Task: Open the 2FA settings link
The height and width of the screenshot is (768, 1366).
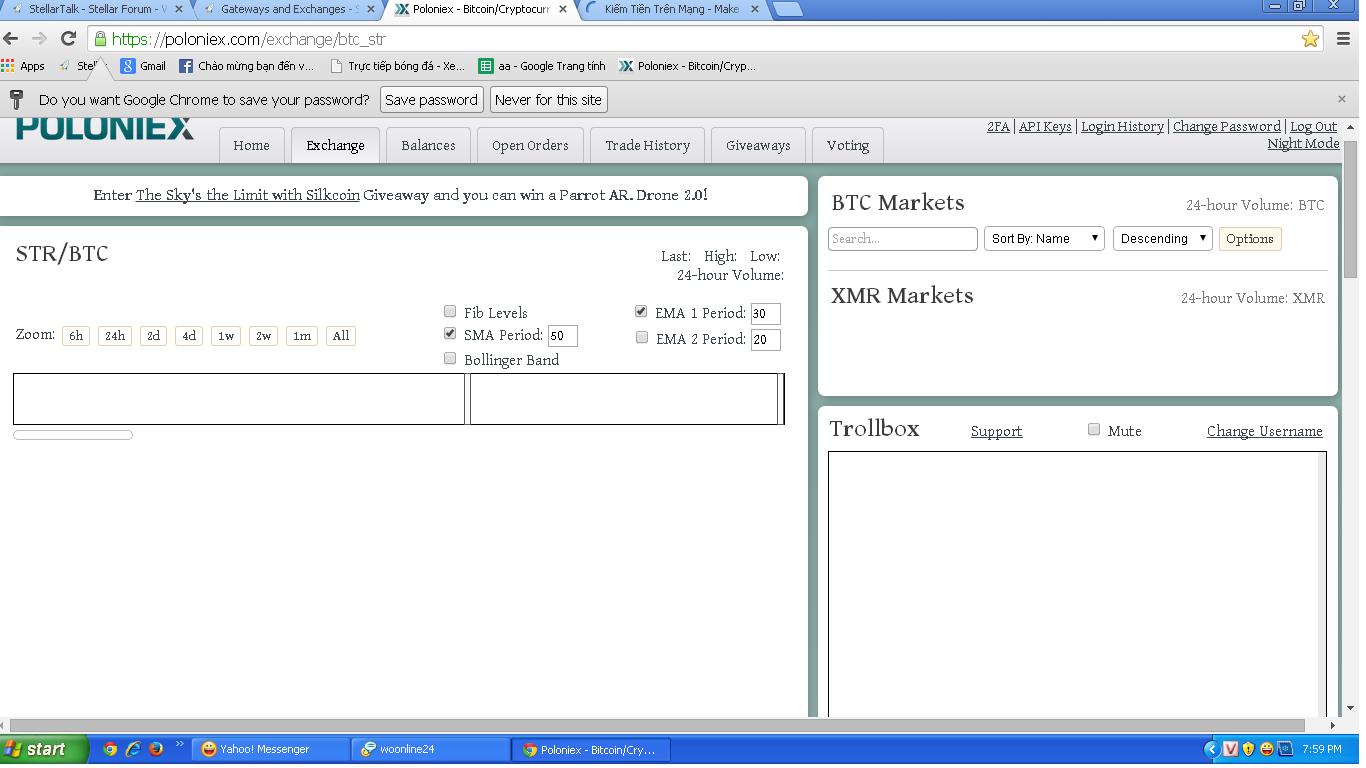Action: pyautogui.click(x=998, y=127)
